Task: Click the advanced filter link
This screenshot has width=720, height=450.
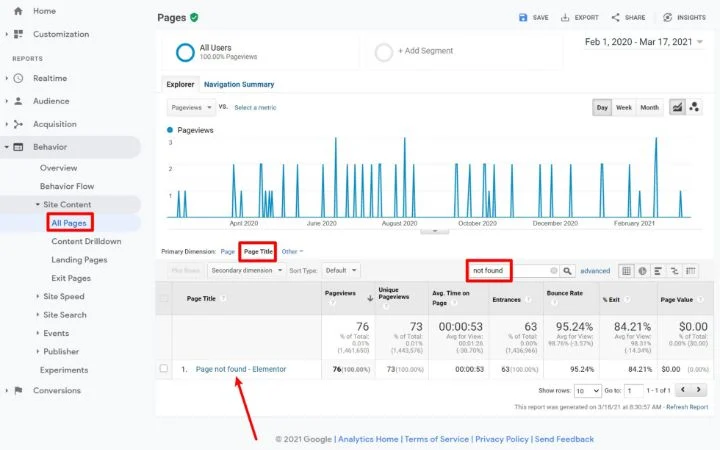Action: click(x=595, y=271)
